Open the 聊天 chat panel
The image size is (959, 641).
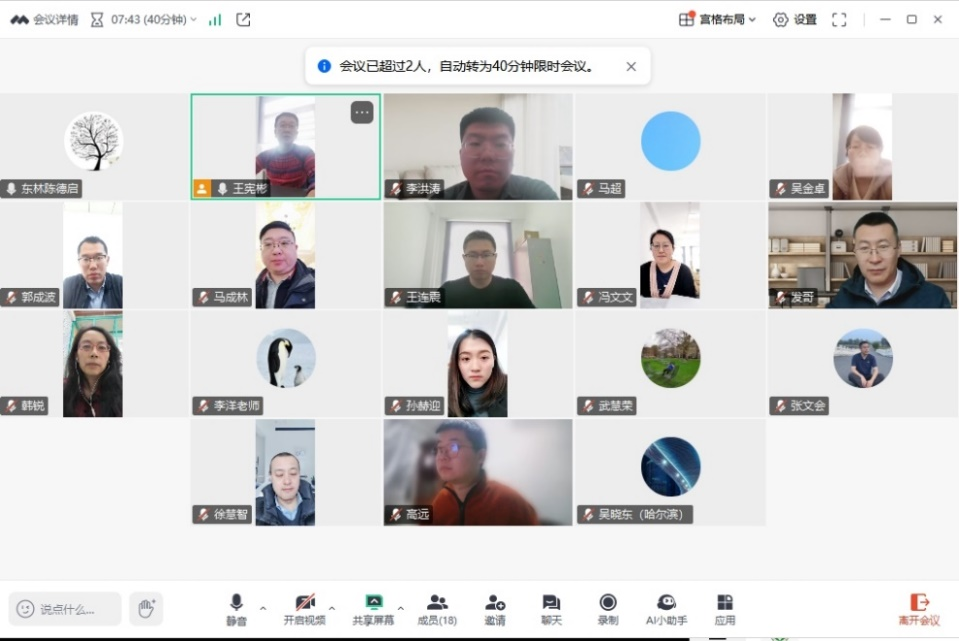click(x=551, y=608)
